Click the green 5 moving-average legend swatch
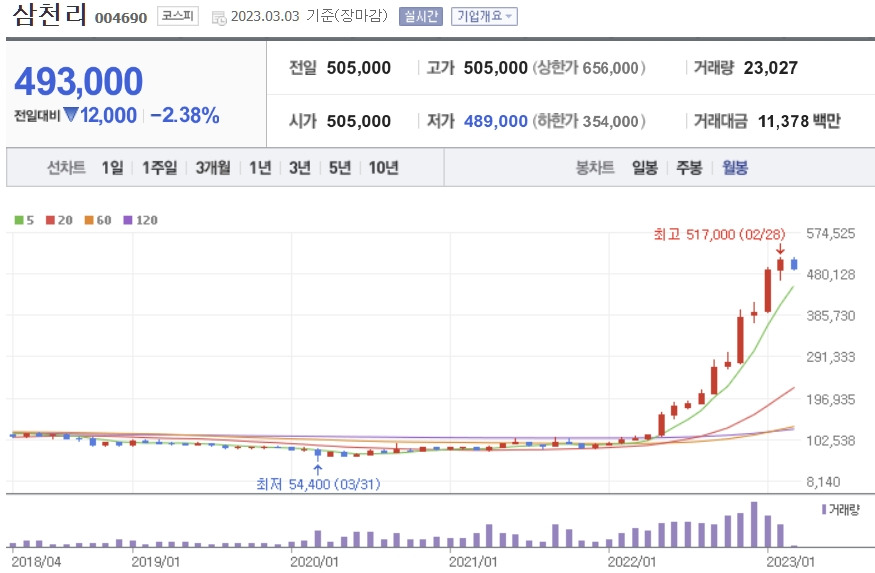Viewport: 875px width, 573px height. click(19, 220)
